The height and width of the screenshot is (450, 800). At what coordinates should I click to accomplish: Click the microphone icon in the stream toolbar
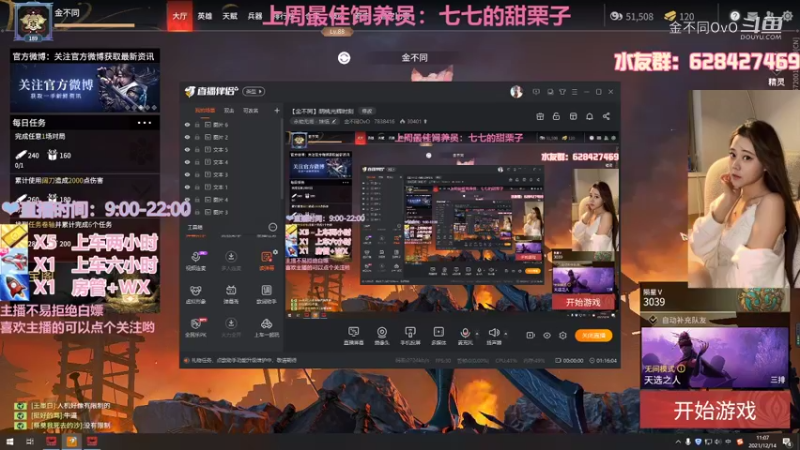[x=465, y=334]
